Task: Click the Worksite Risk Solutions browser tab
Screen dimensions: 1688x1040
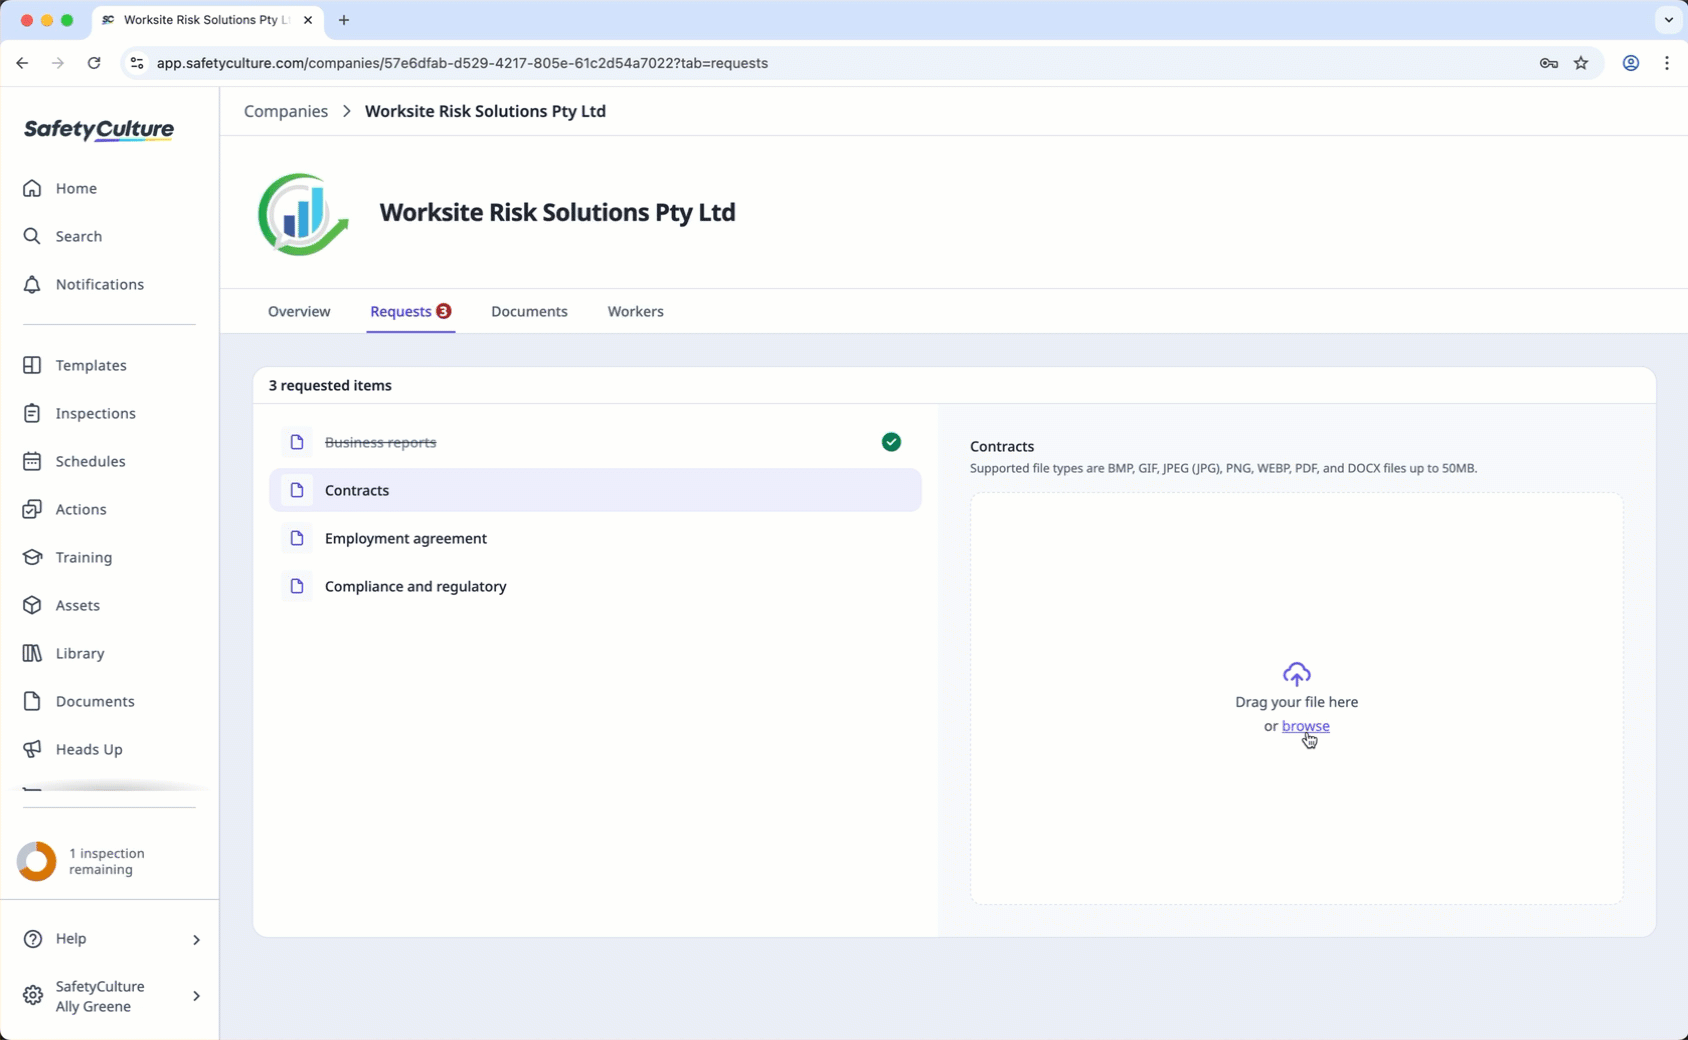Action: (x=208, y=20)
